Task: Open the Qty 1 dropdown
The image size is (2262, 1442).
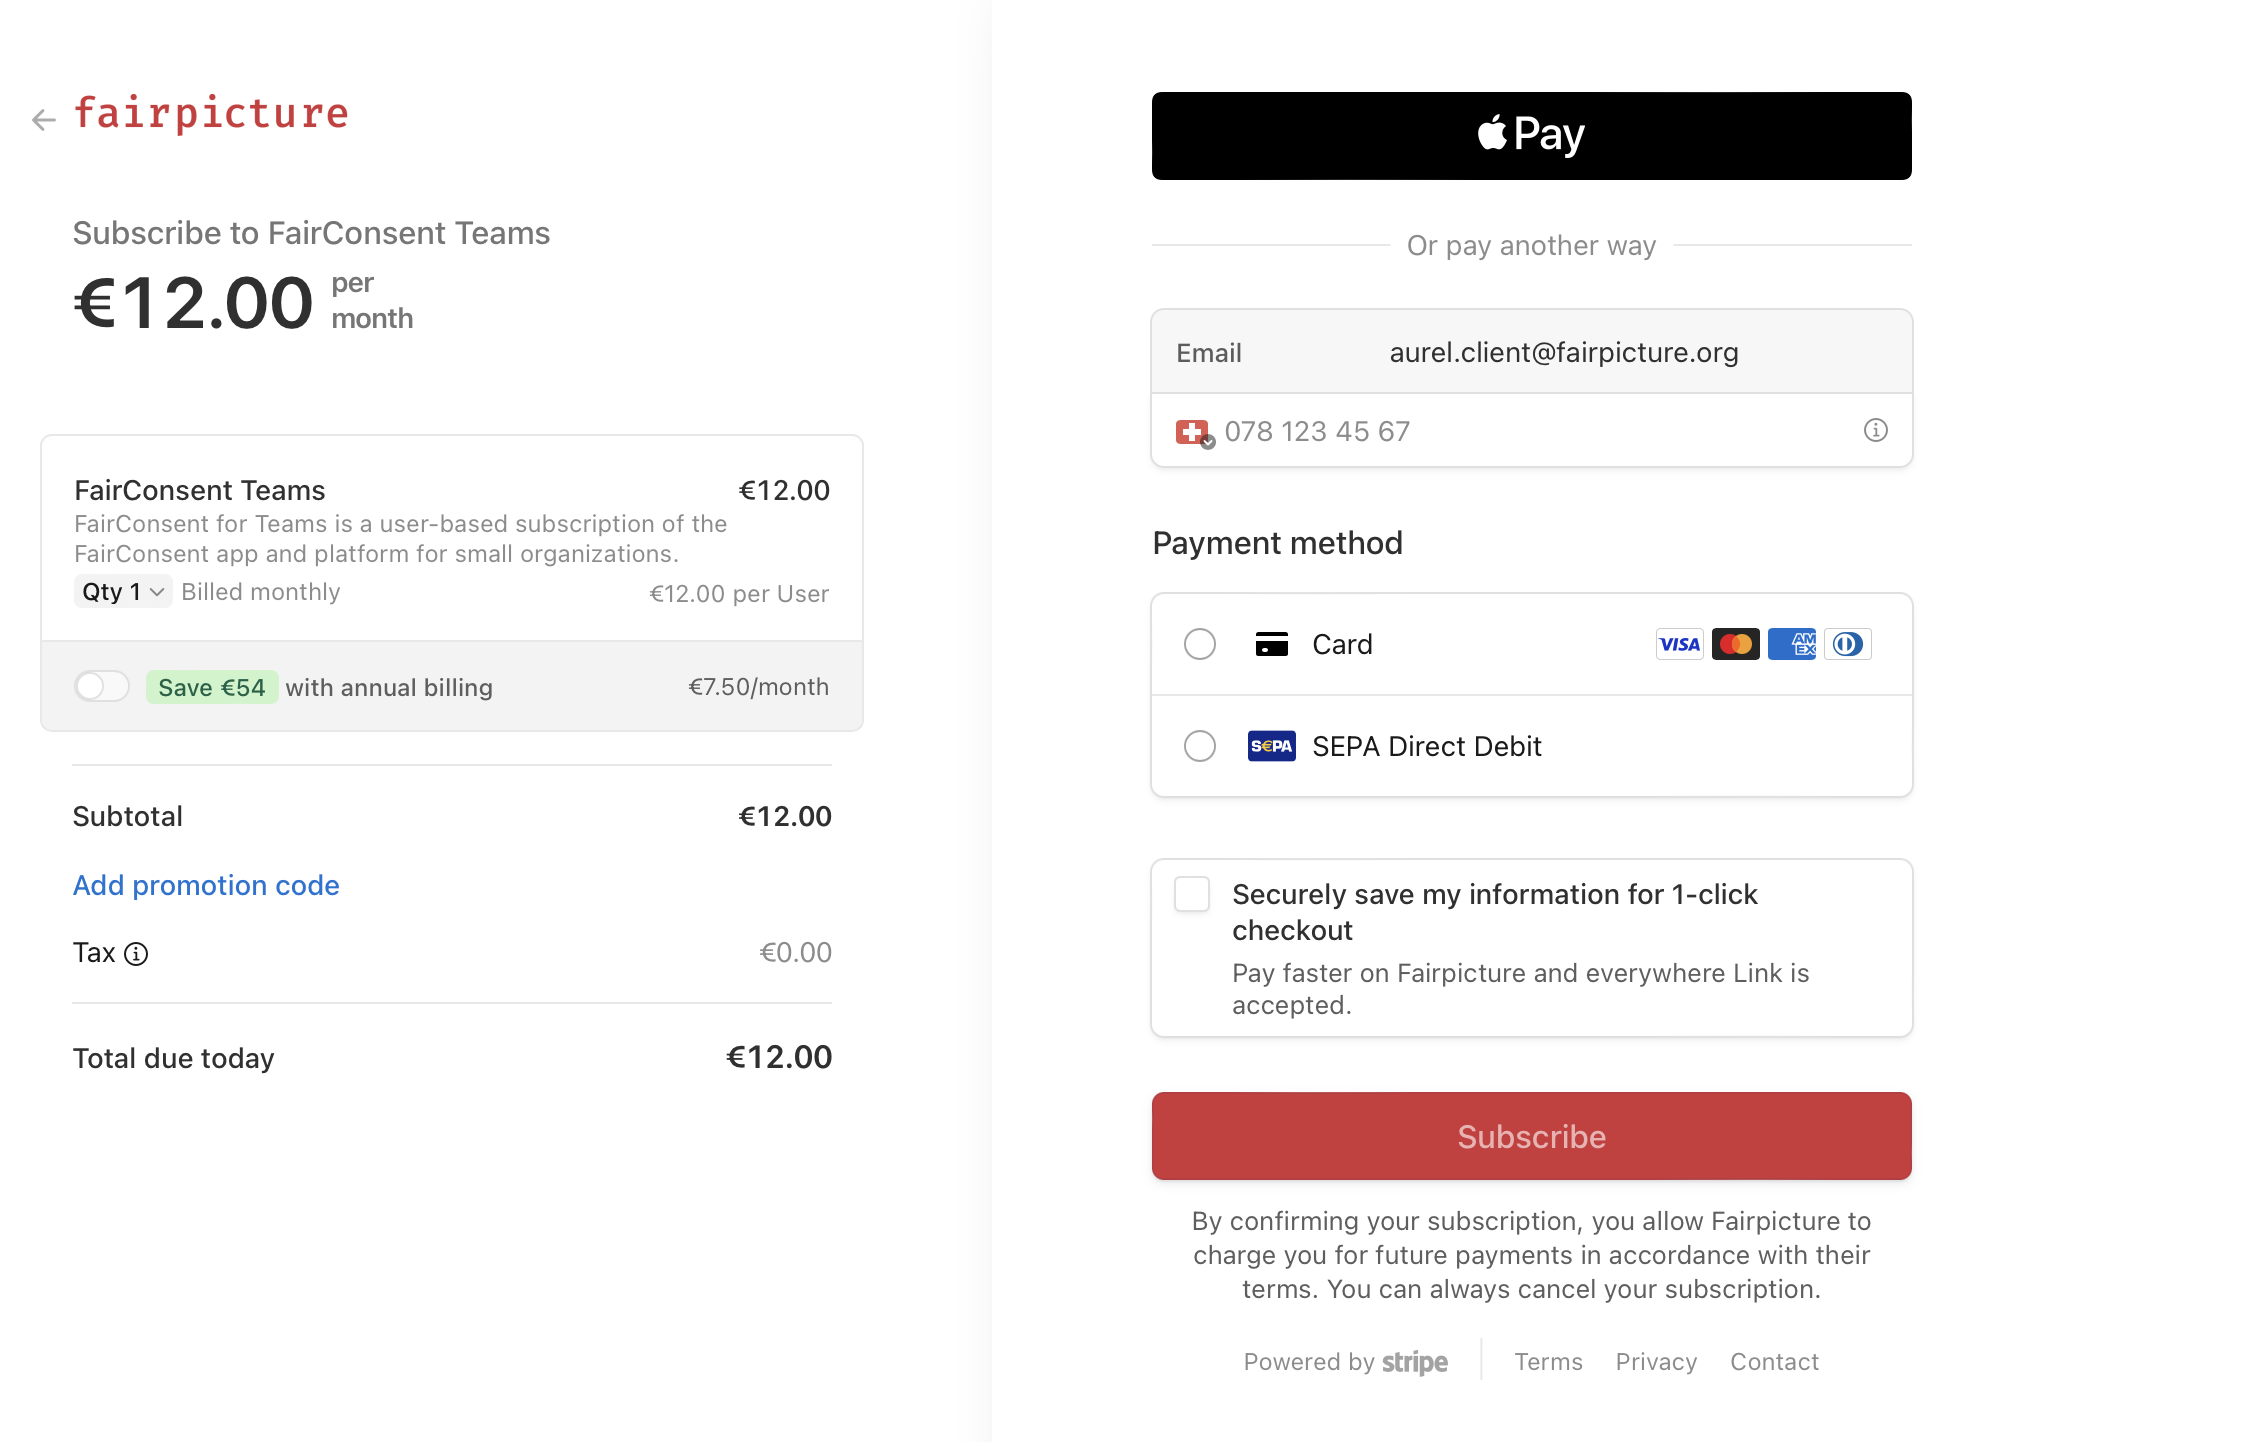Action: tap(123, 592)
